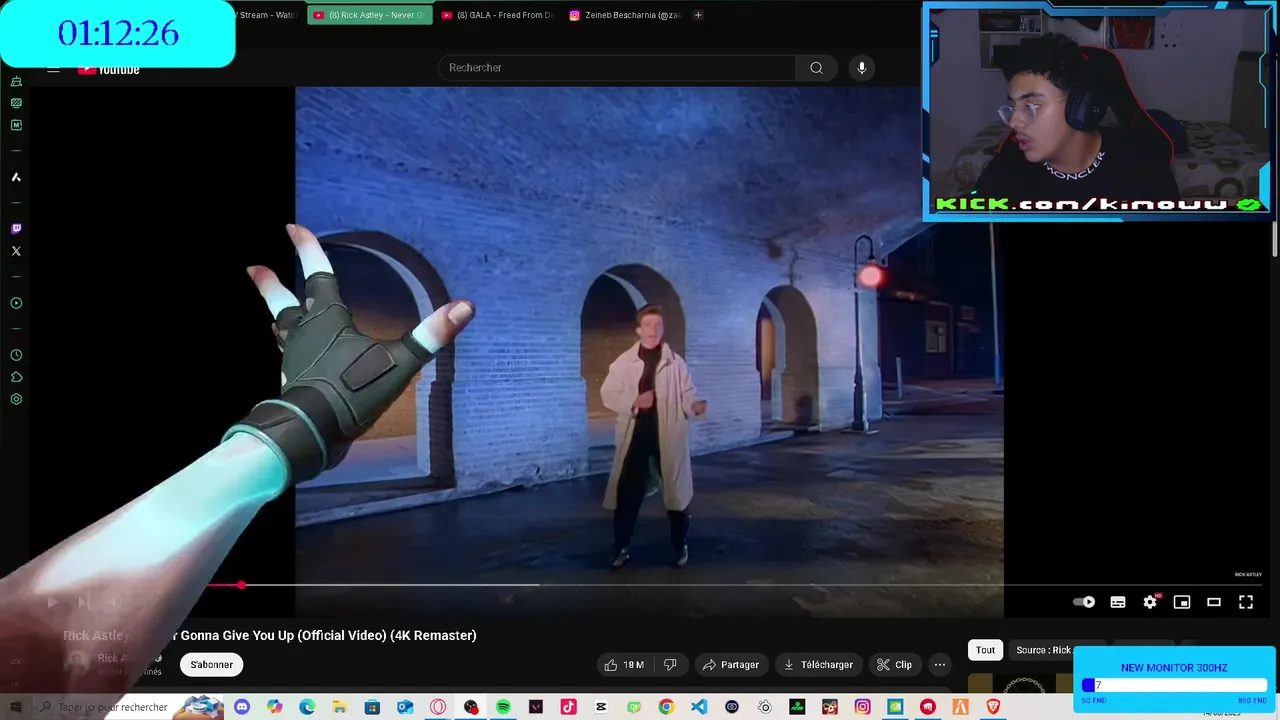Launch Google Chrome from the taskbar
This screenshot has width=1280, height=720.
coord(666,707)
